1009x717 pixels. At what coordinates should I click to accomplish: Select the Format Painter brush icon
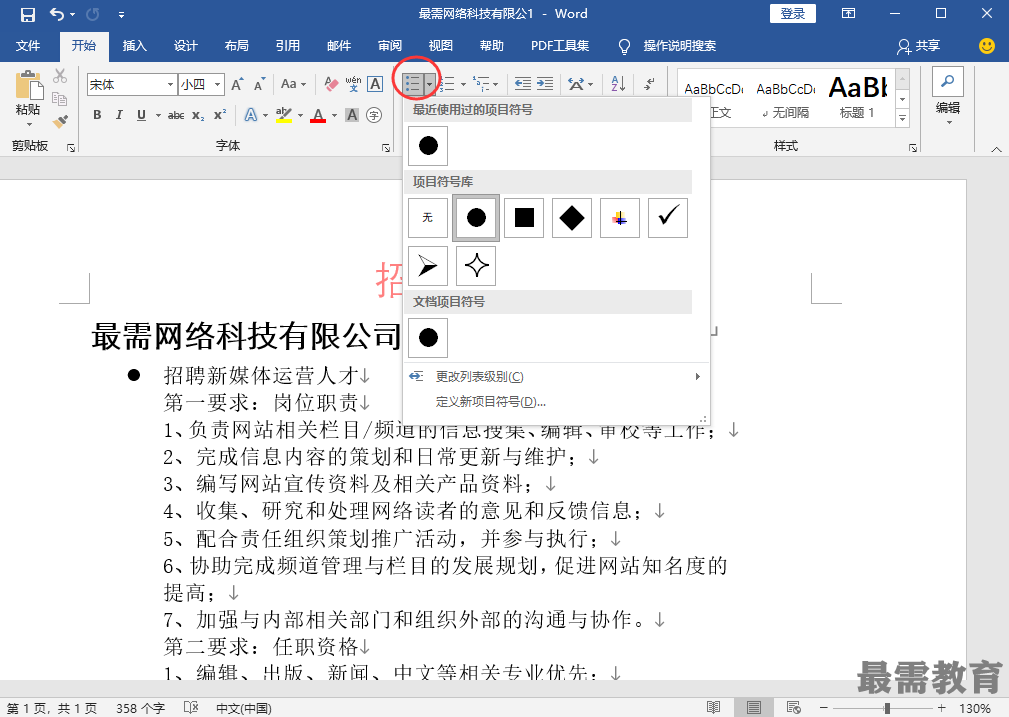point(60,121)
